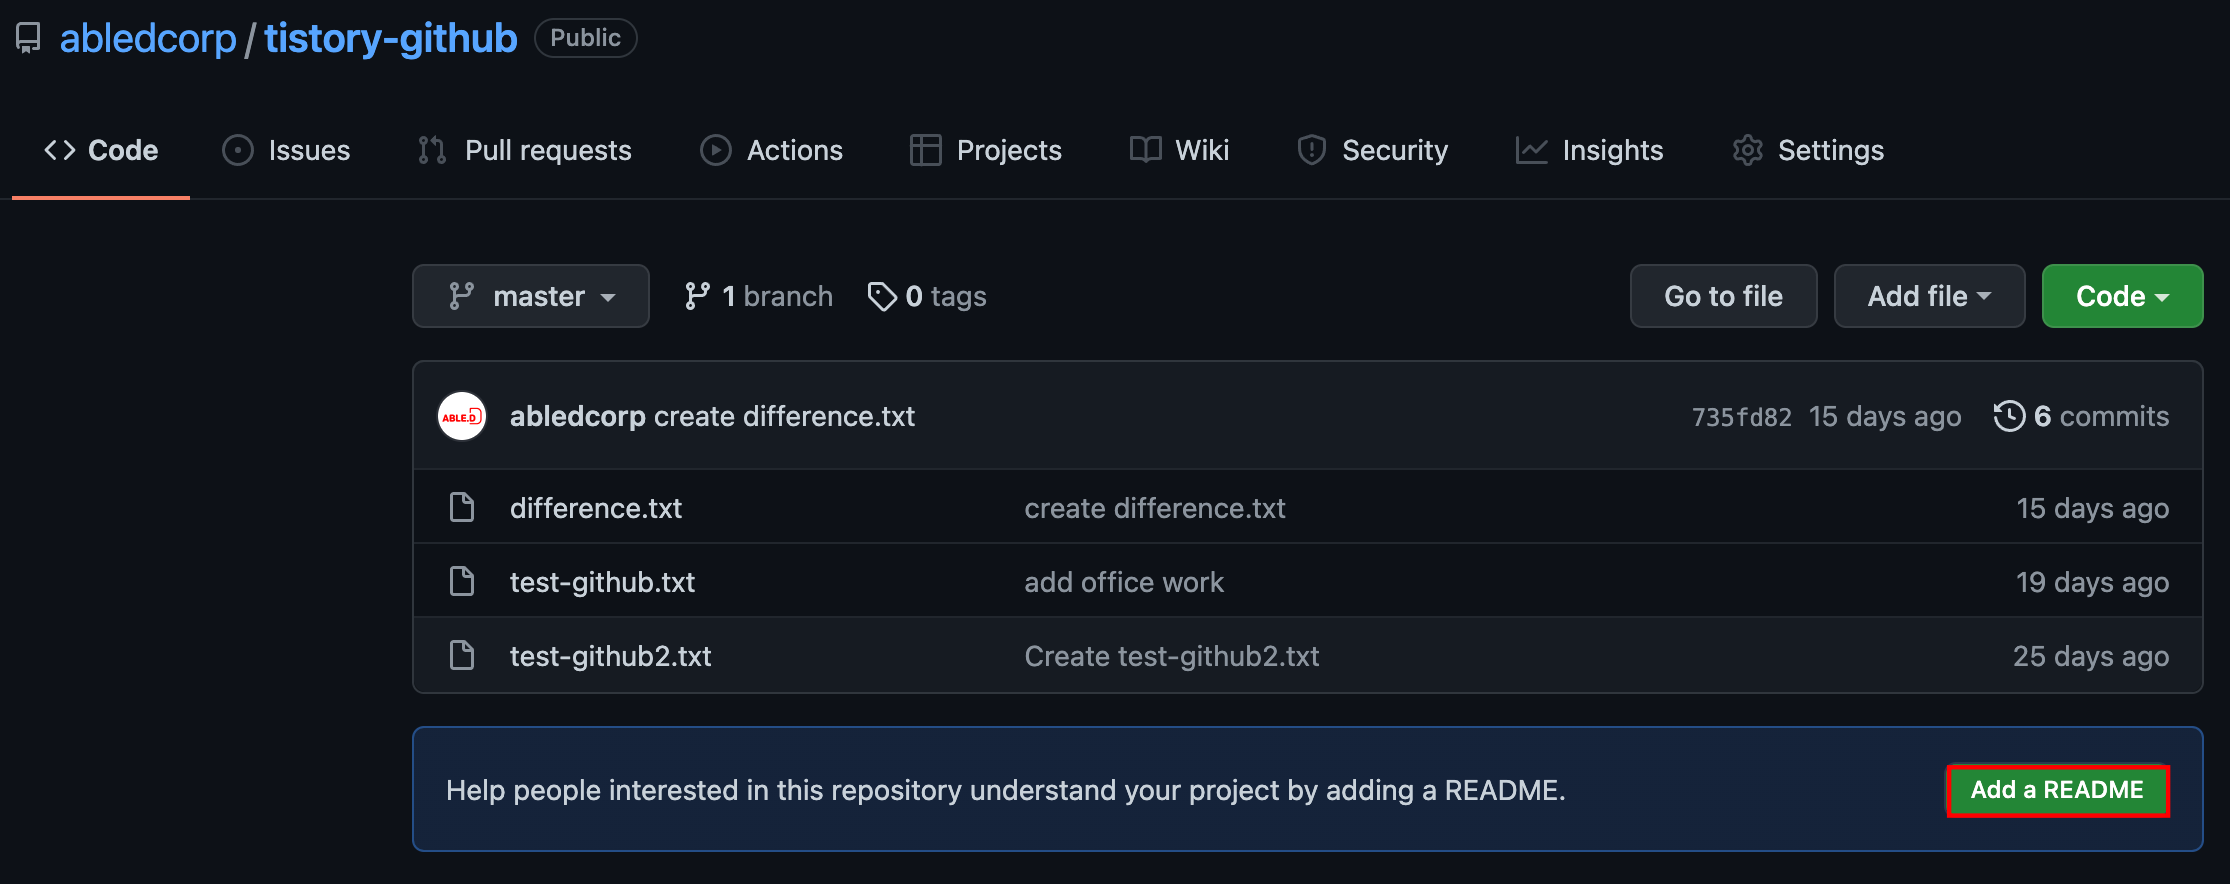Click the branch icon inside master button
This screenshot has height=884, width=2230.
(x=461, y=296)
